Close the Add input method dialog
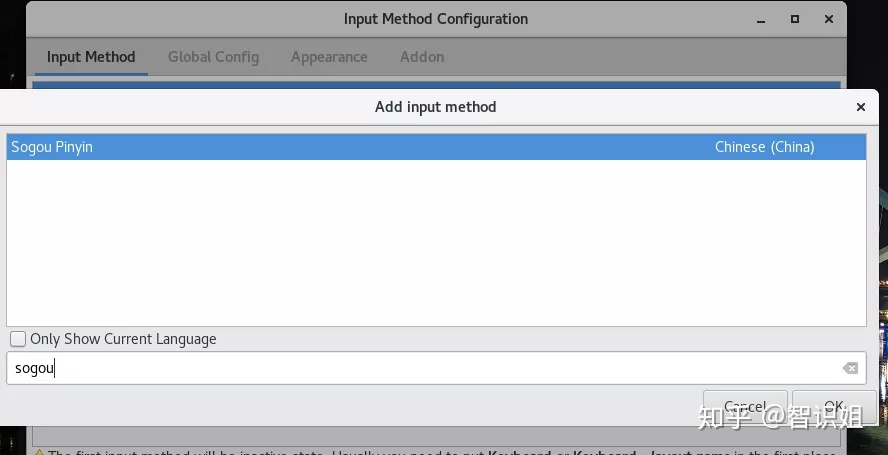This screenshot has height=455, width=888. pyautogui.click(x=861, y=107)
